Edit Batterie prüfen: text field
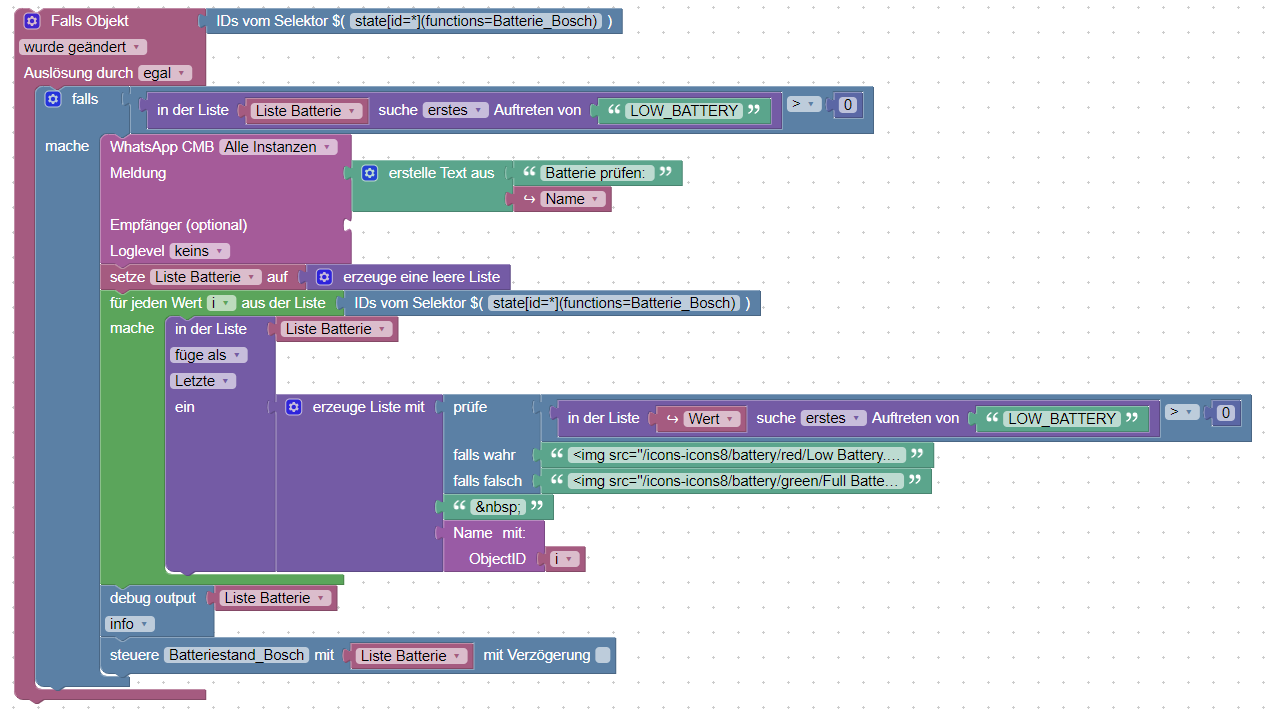 [597, 173]
